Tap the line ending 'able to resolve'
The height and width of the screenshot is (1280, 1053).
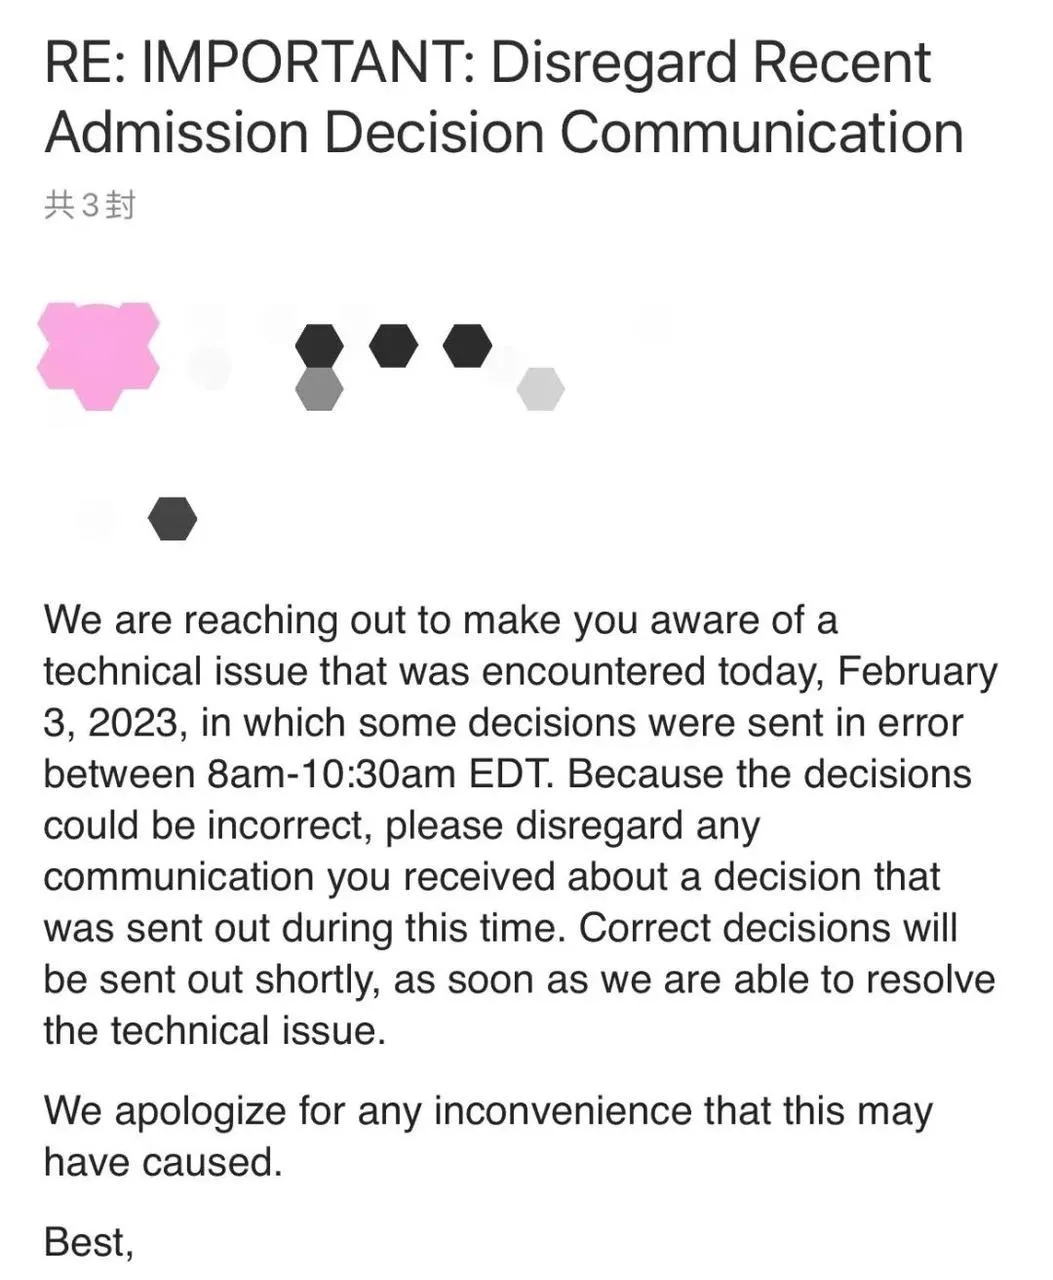click(519, 980)
